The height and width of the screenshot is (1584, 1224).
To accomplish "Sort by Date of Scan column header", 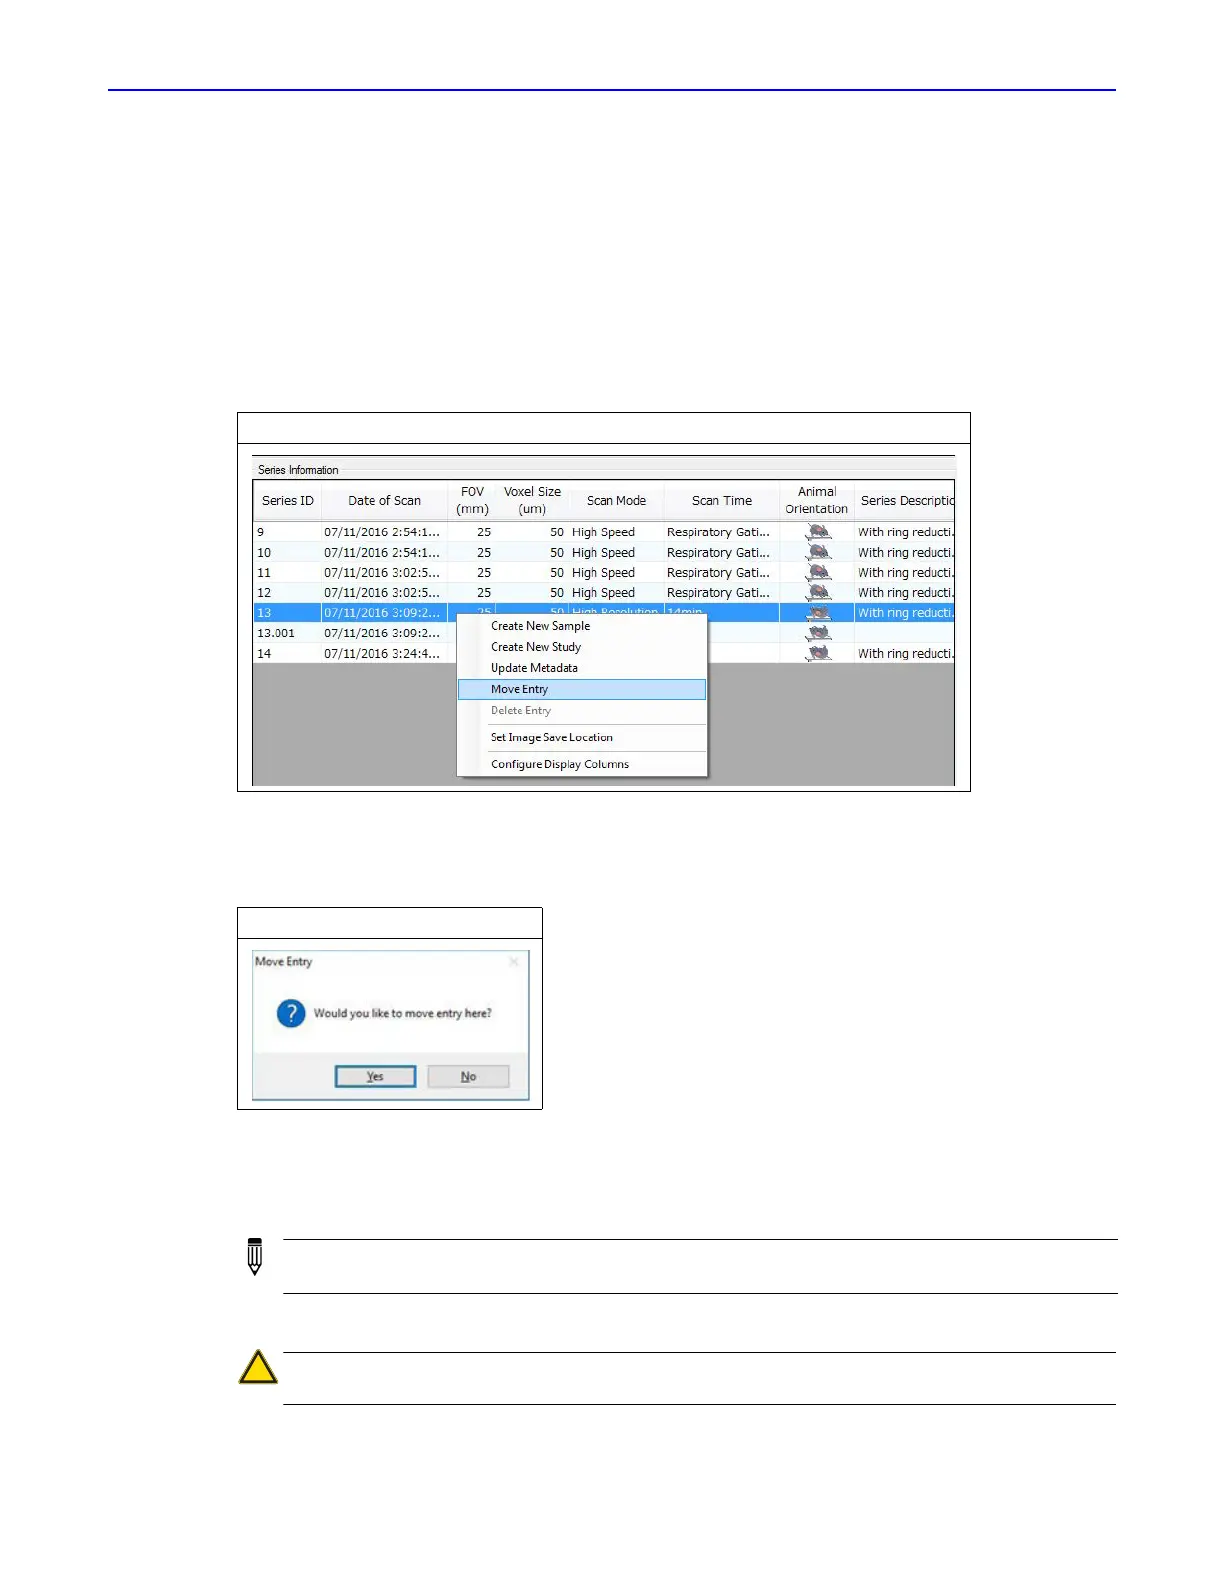I will click(384, 501).
